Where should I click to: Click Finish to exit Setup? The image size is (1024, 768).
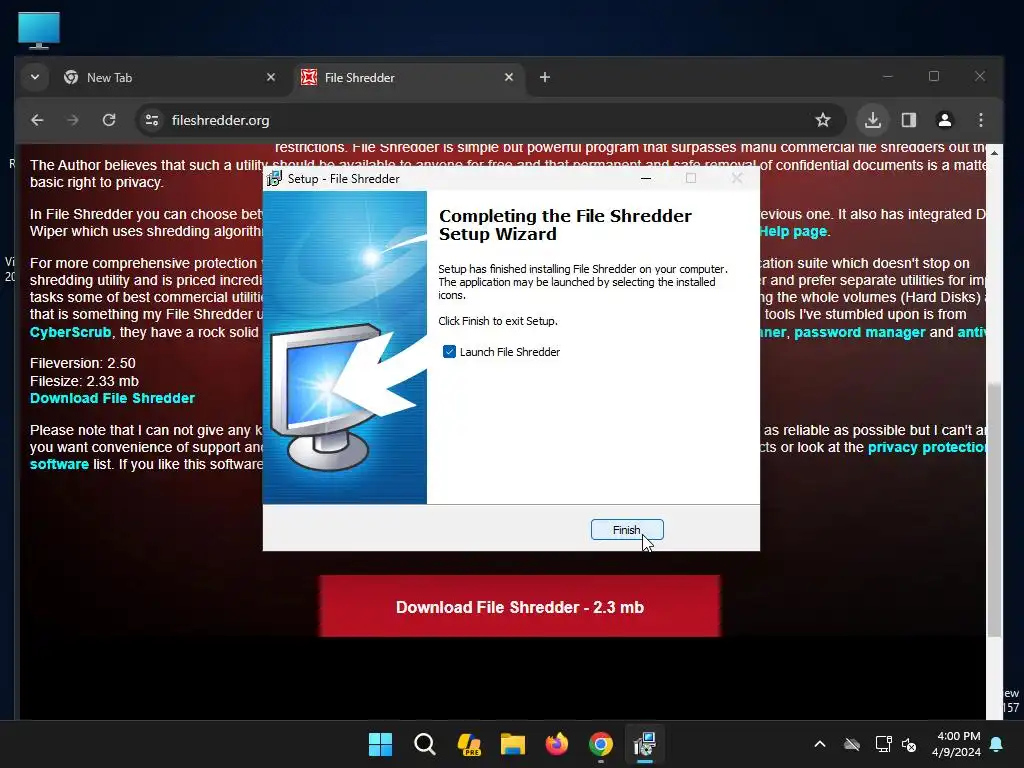[627, 530]
